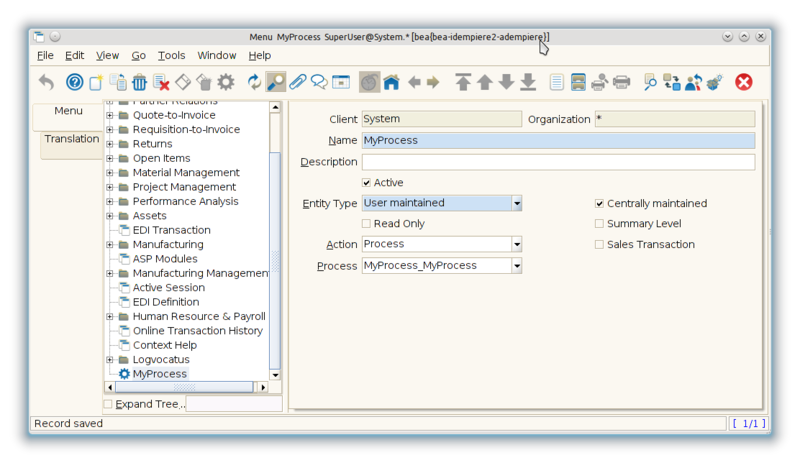Uncheck the Active checkbox
800x463 pixels.
(367, 183)
